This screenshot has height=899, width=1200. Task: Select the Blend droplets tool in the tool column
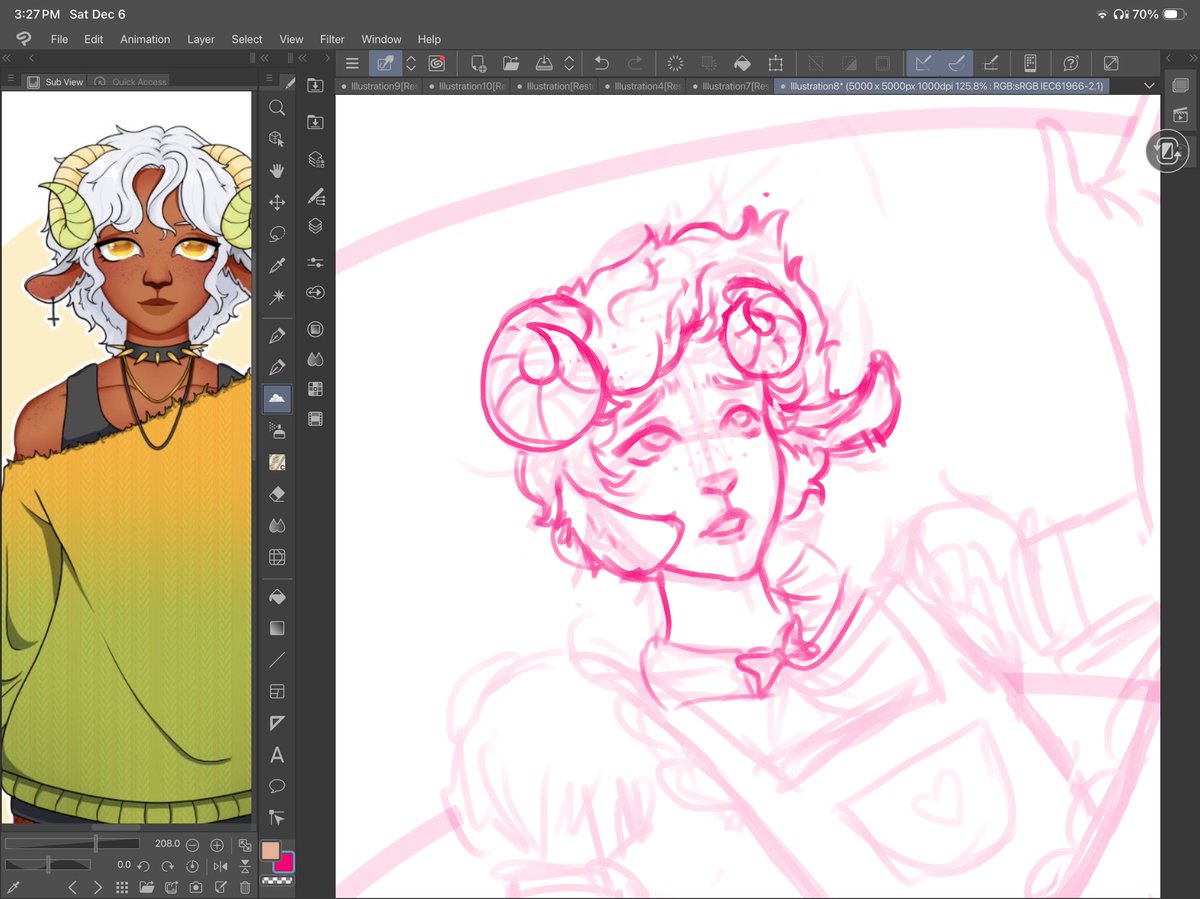[277, 526]
